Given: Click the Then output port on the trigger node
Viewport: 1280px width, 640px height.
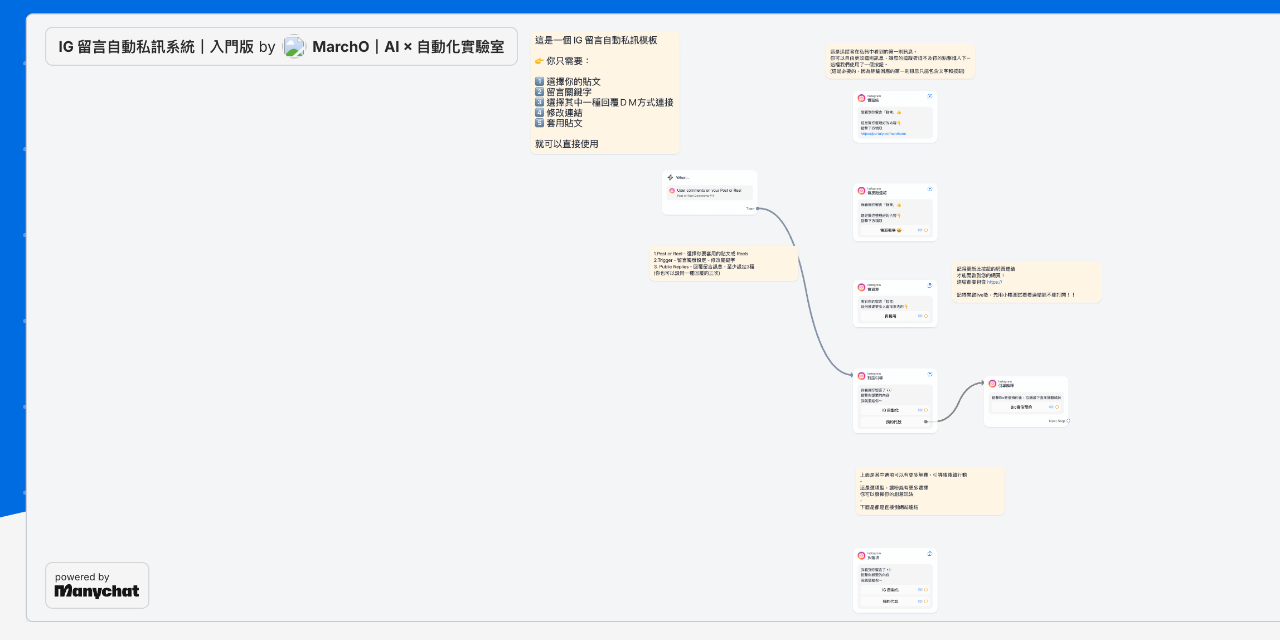Looking at the screenshot, I should click(758, 209).
